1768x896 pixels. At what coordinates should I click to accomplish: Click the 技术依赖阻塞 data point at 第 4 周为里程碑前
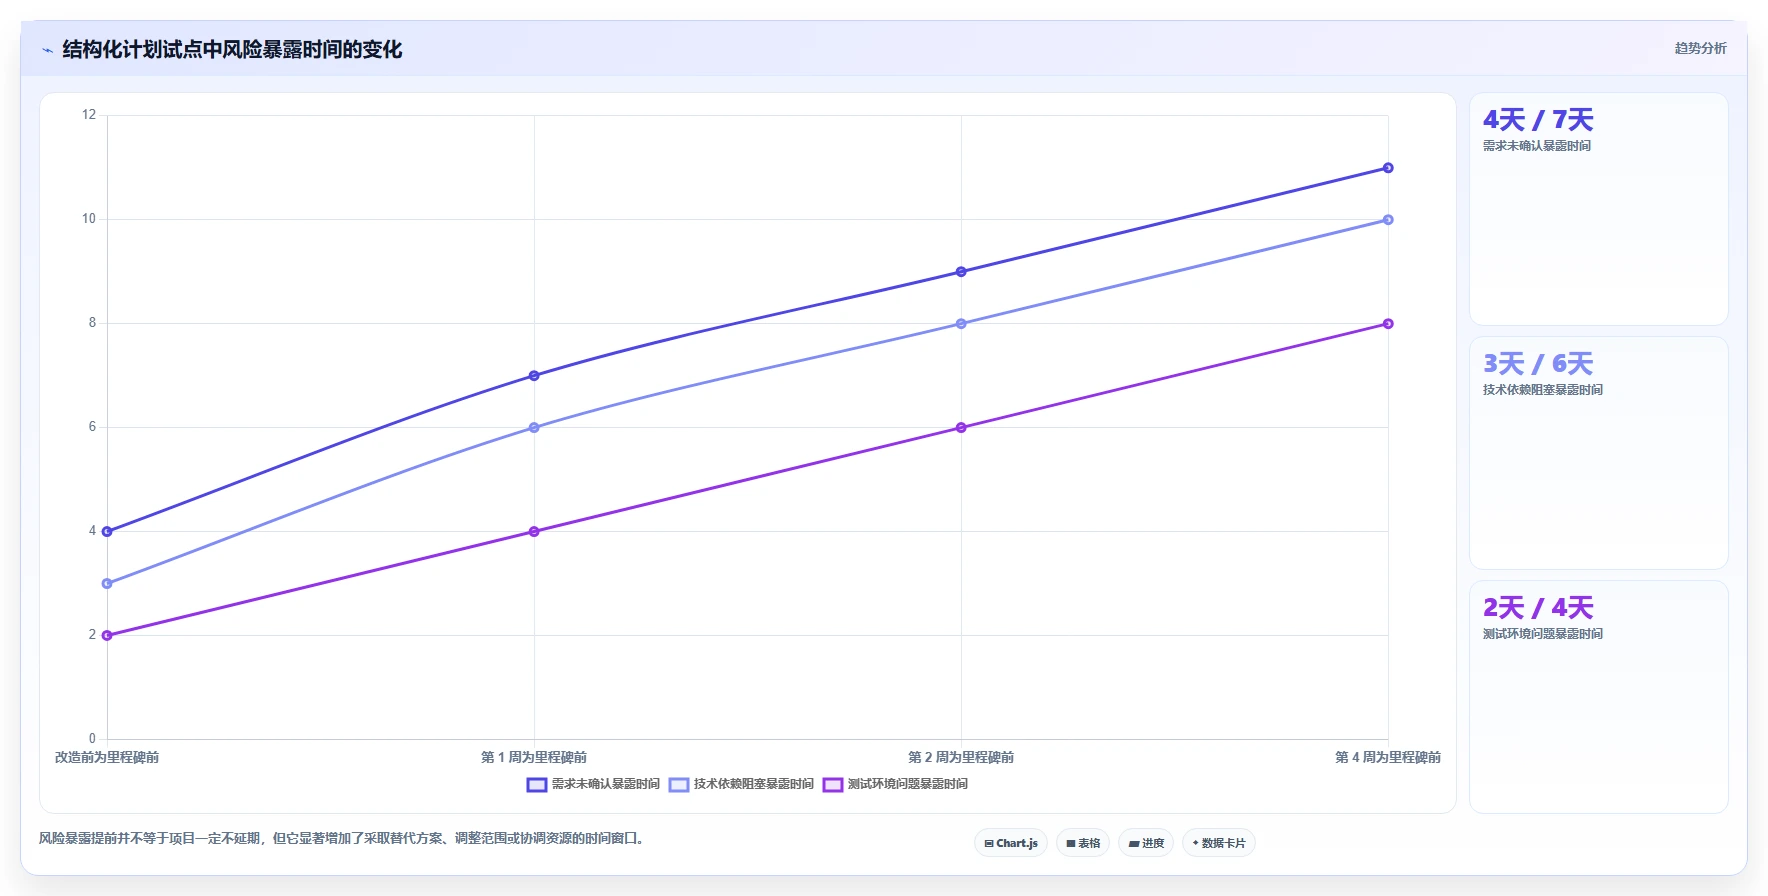[1388, 220]
